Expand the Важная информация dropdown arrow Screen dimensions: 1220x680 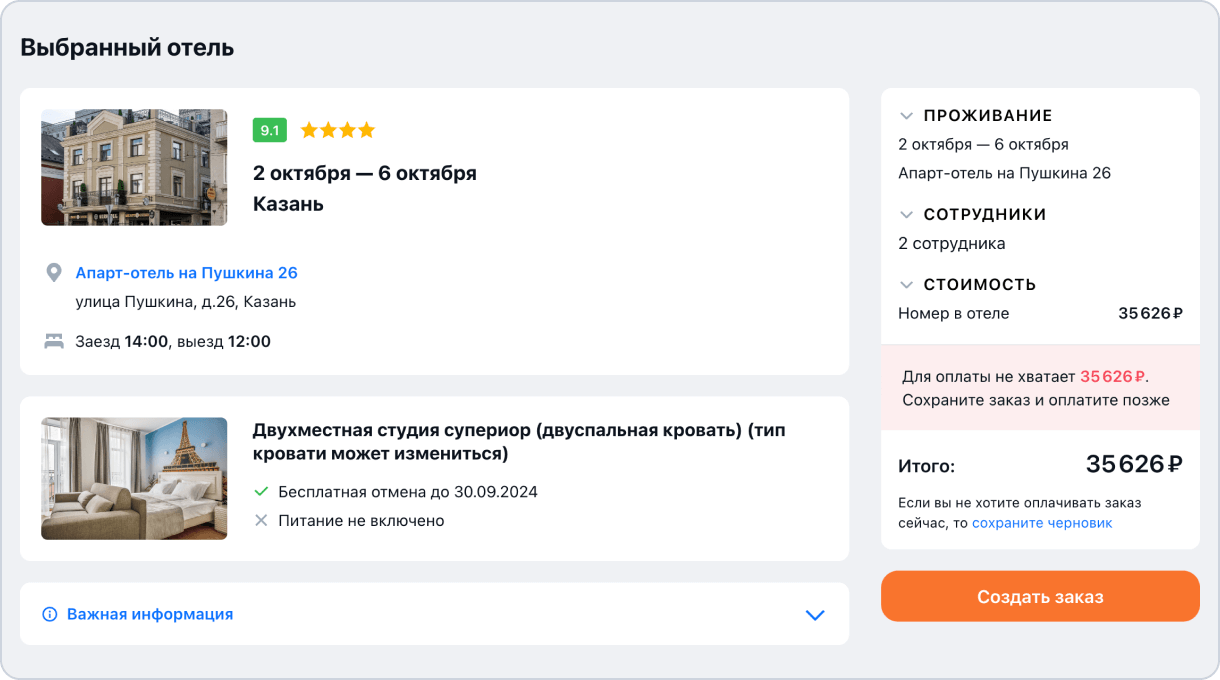point(815,615)
